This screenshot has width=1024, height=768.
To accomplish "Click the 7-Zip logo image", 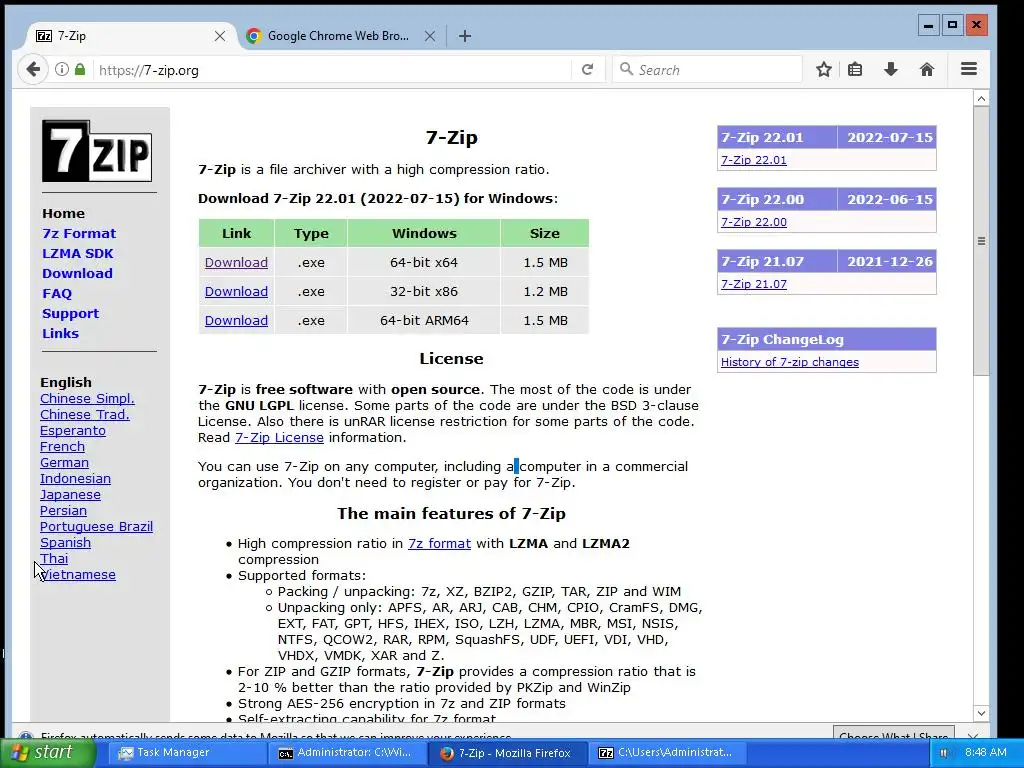I will coord(97,151).
